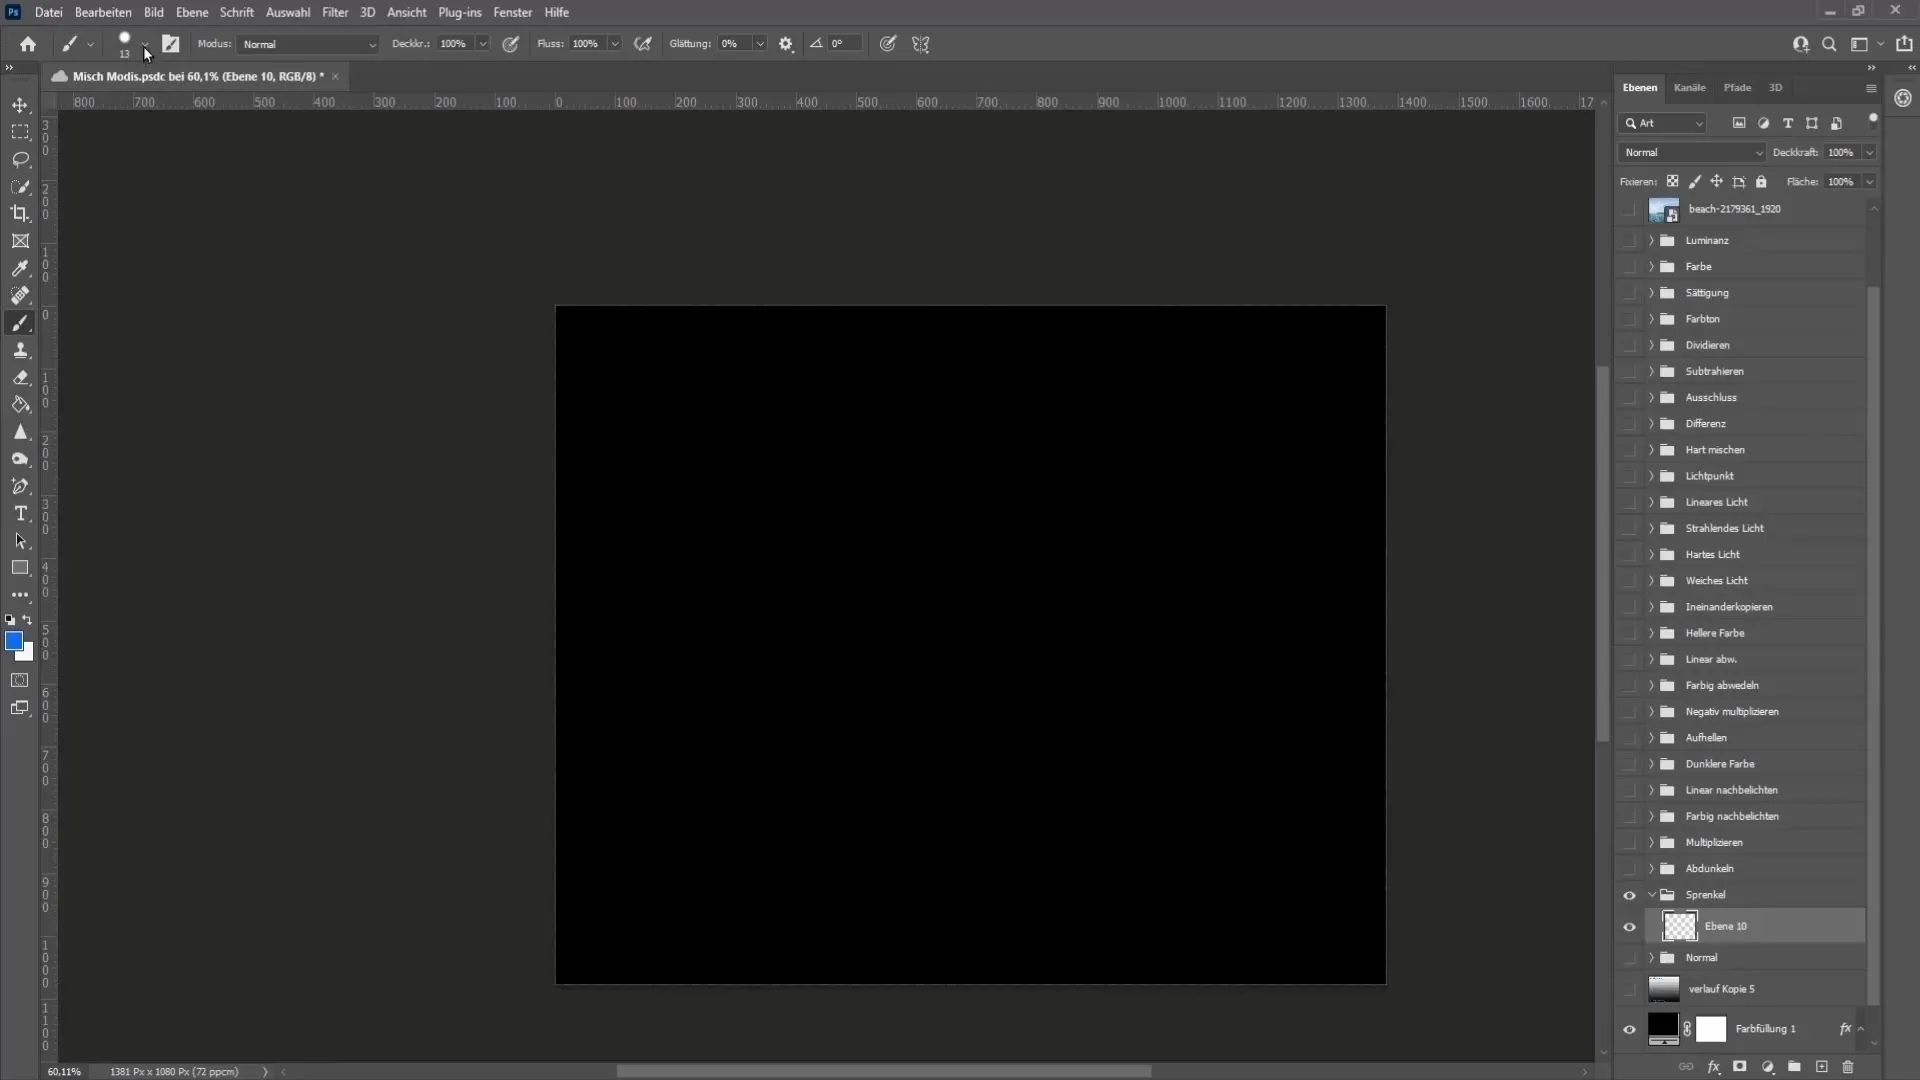Toggle visibility of Sprenlal group
This screenshot has width=1920, height=1080.
click(1629, 894)
